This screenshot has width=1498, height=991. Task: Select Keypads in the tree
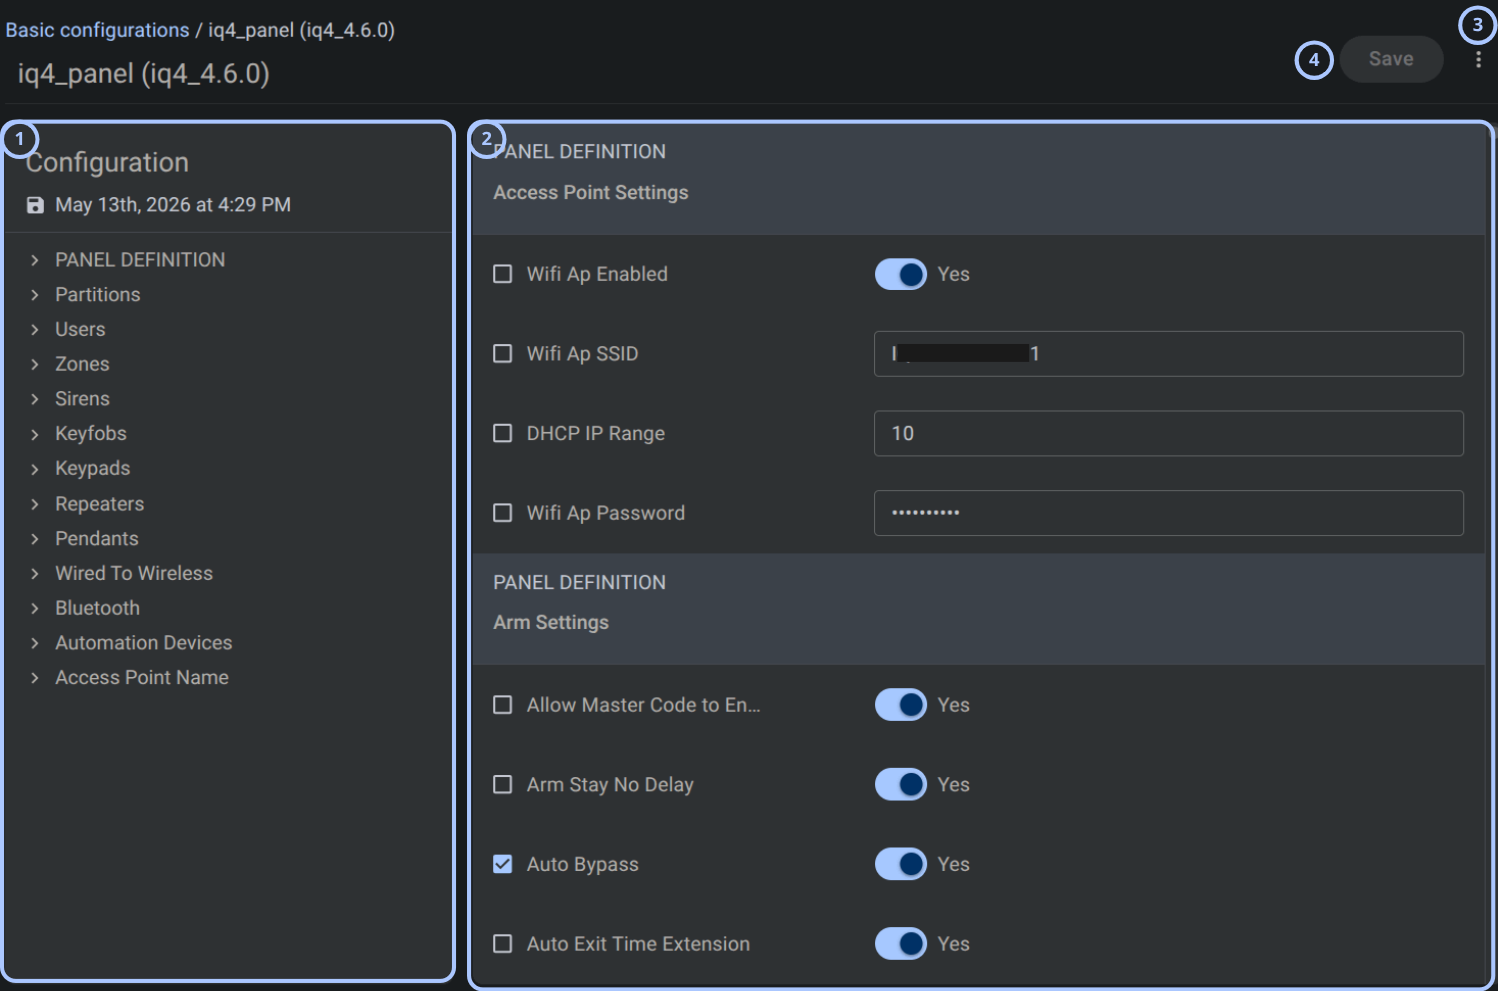pyautogui.click(x=93, y=469)
